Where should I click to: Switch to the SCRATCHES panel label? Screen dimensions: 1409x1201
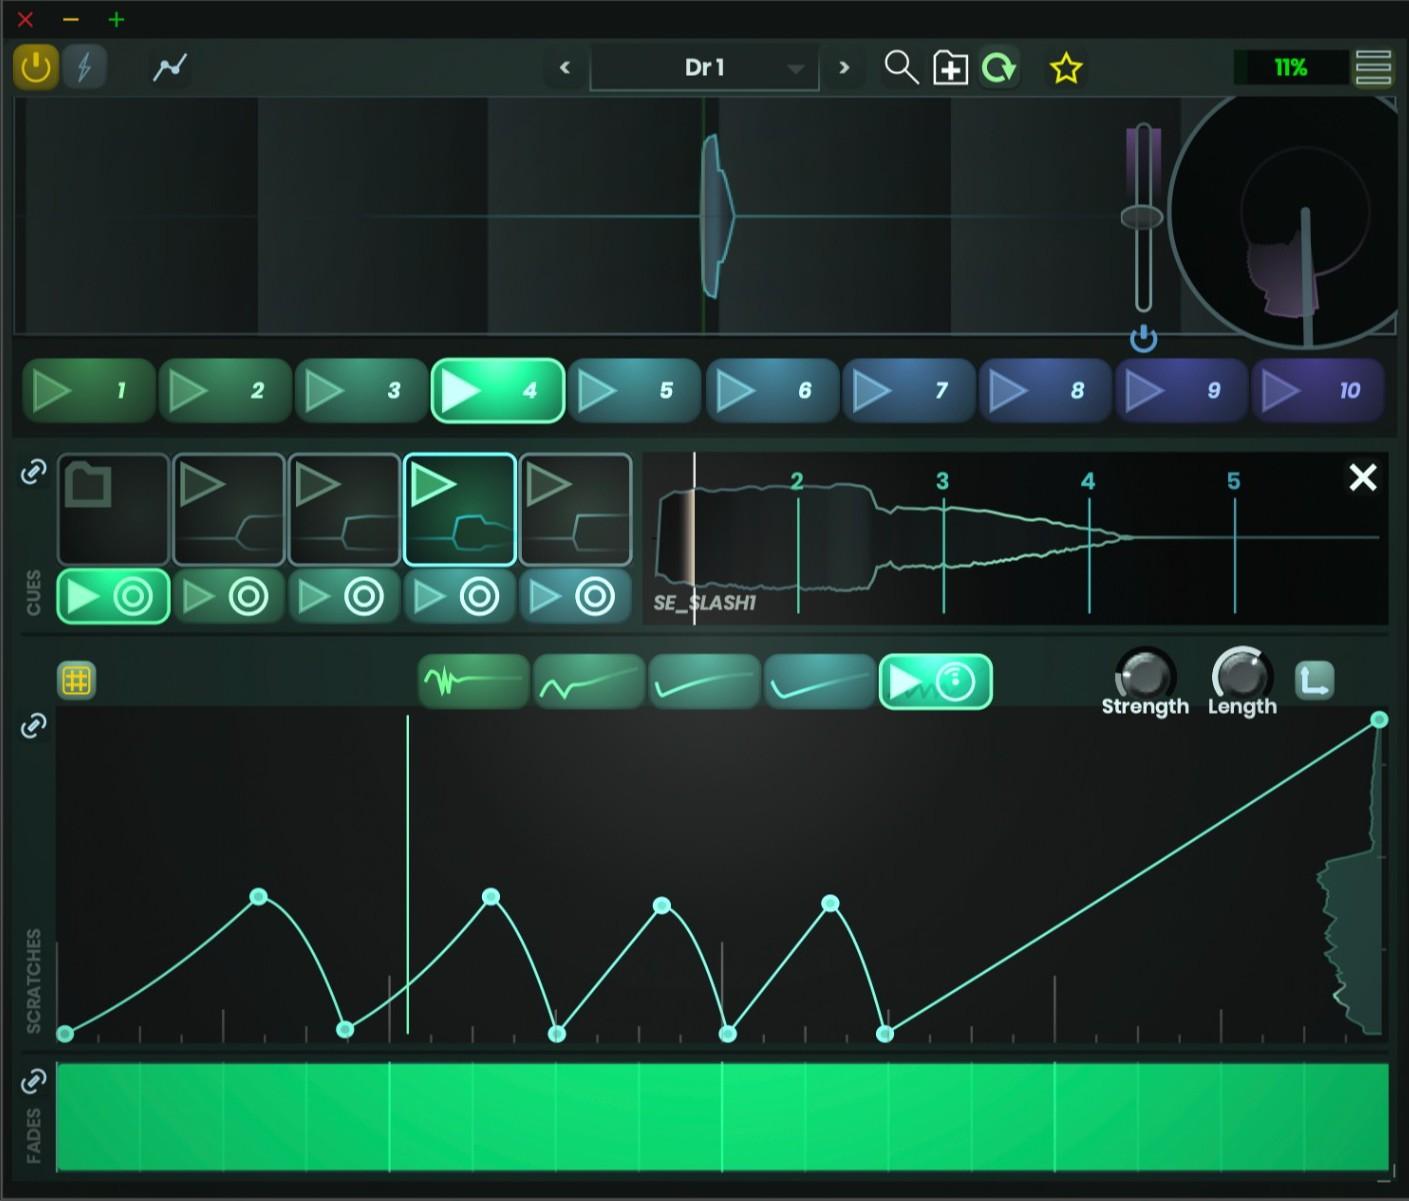35,965
